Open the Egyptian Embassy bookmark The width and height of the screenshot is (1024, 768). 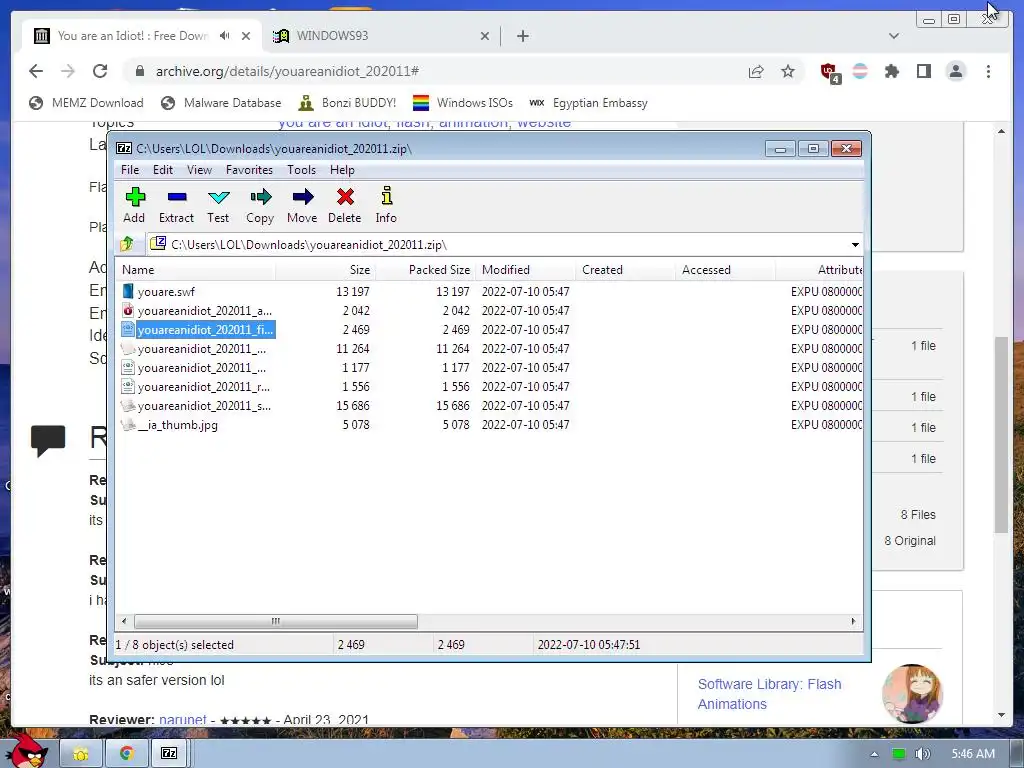click(x=588, y=103)
